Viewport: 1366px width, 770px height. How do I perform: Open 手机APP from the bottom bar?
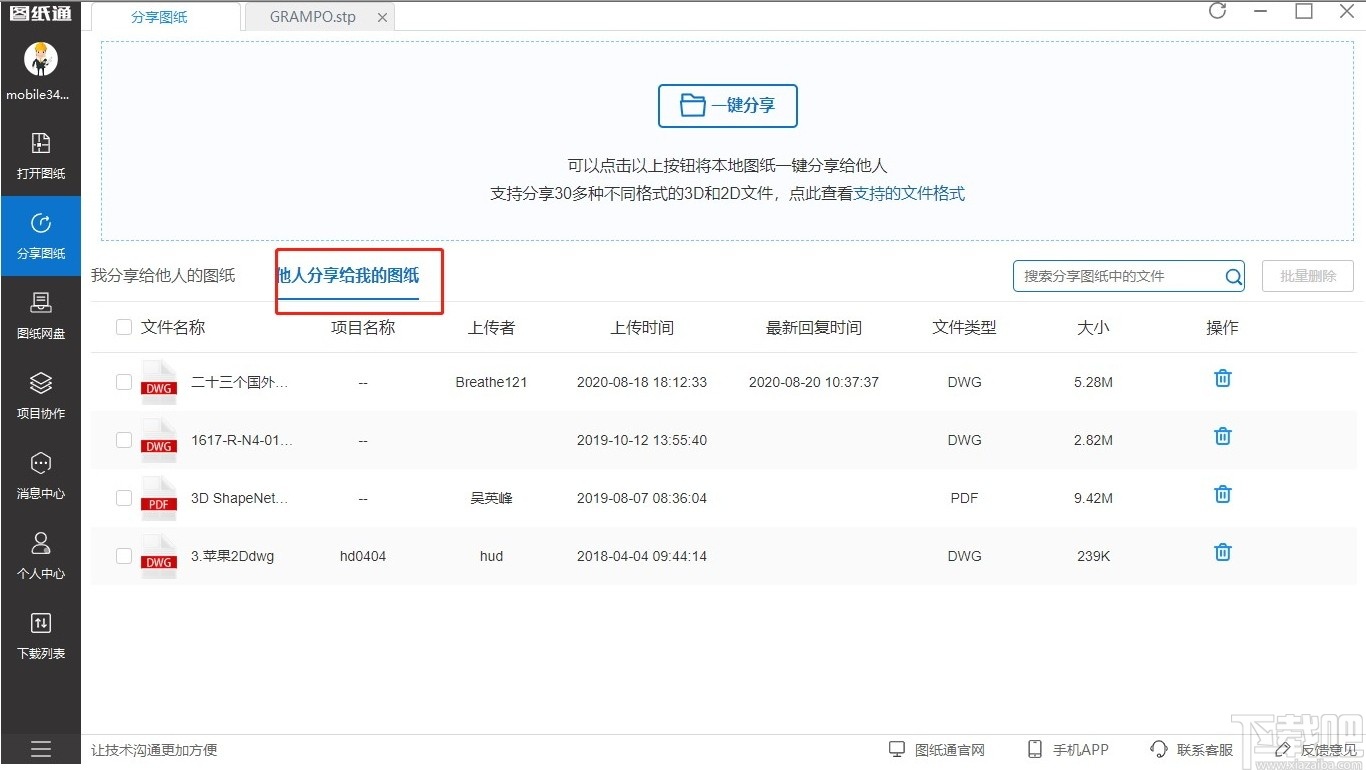point(1068,749)
